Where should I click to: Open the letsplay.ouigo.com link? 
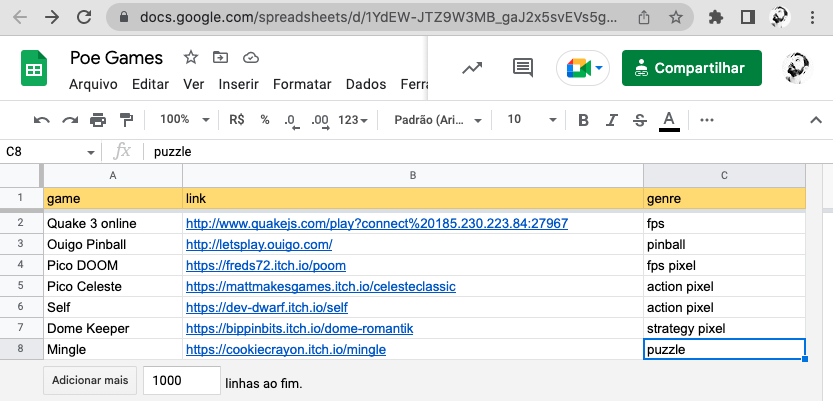[x=259, y=245]
